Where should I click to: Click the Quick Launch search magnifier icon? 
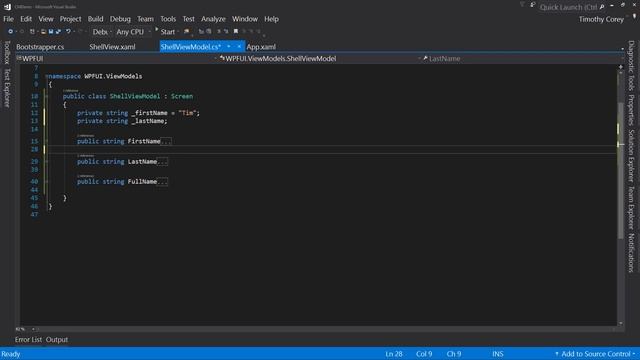(602, 7)
